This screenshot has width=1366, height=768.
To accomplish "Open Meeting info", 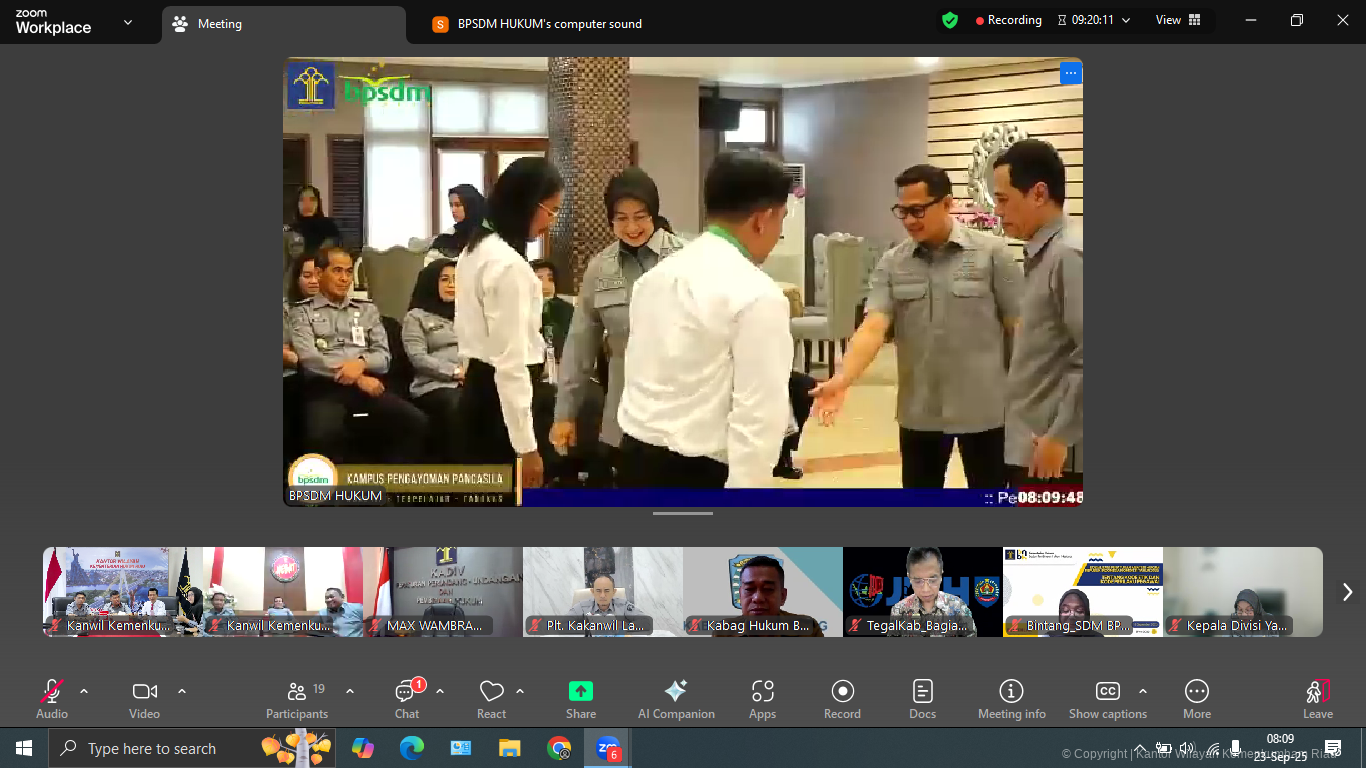I will (1011, 692).
